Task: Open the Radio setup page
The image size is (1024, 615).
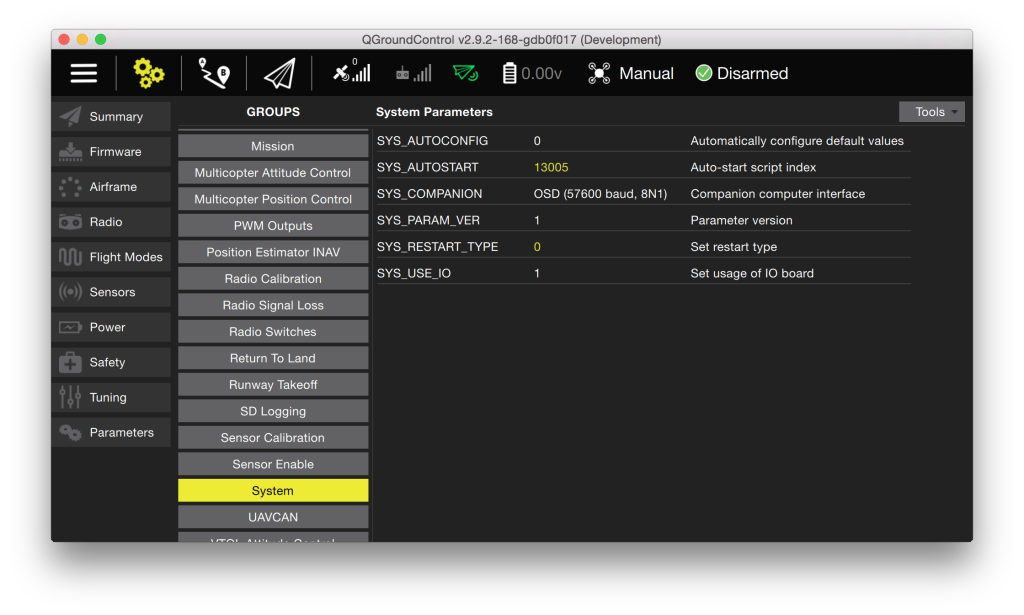Action: (x=111, y=222)
